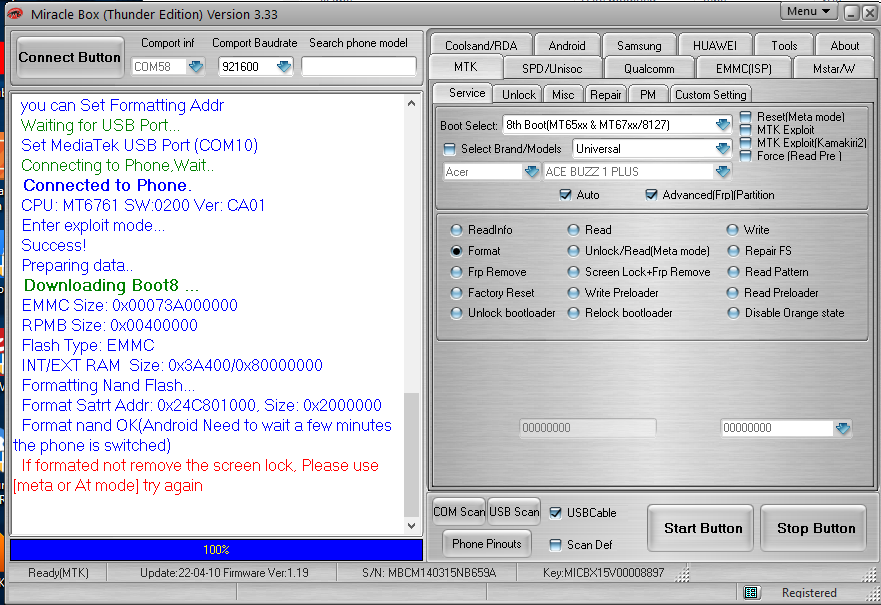Select the ReadInfo radio option

tap(456, 230)
